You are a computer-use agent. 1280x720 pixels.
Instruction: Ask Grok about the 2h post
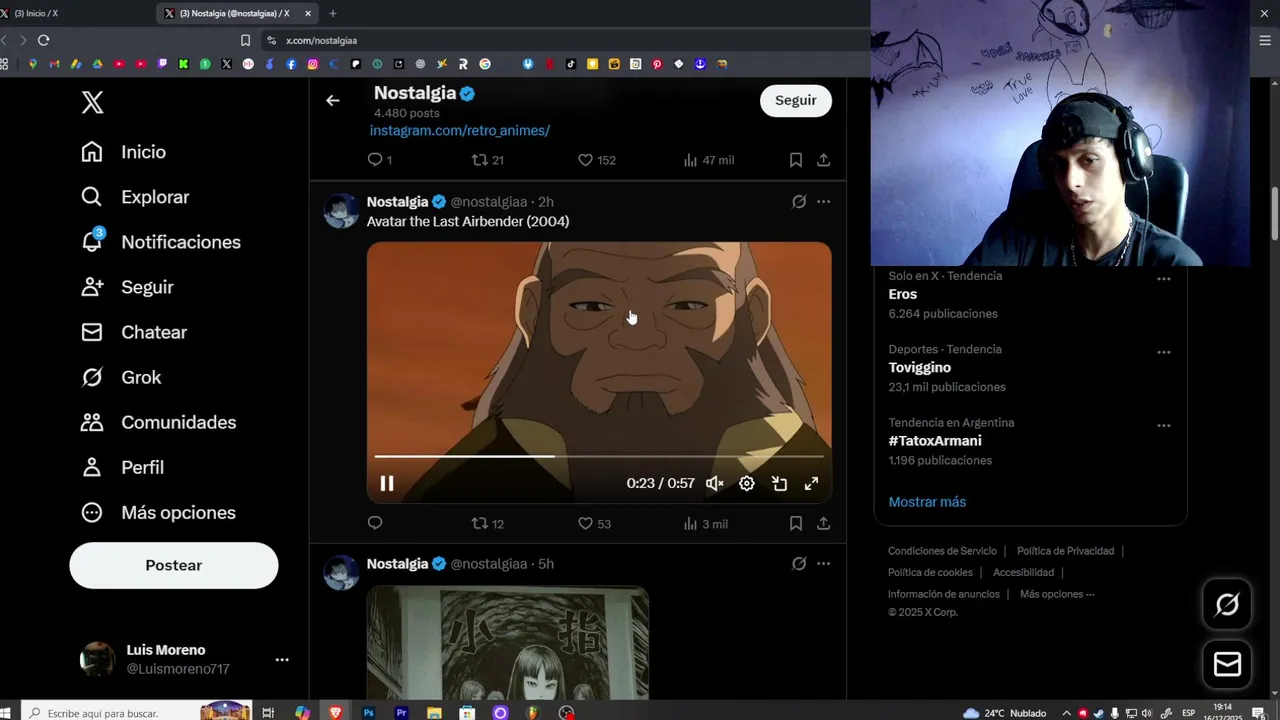[799, 201]
